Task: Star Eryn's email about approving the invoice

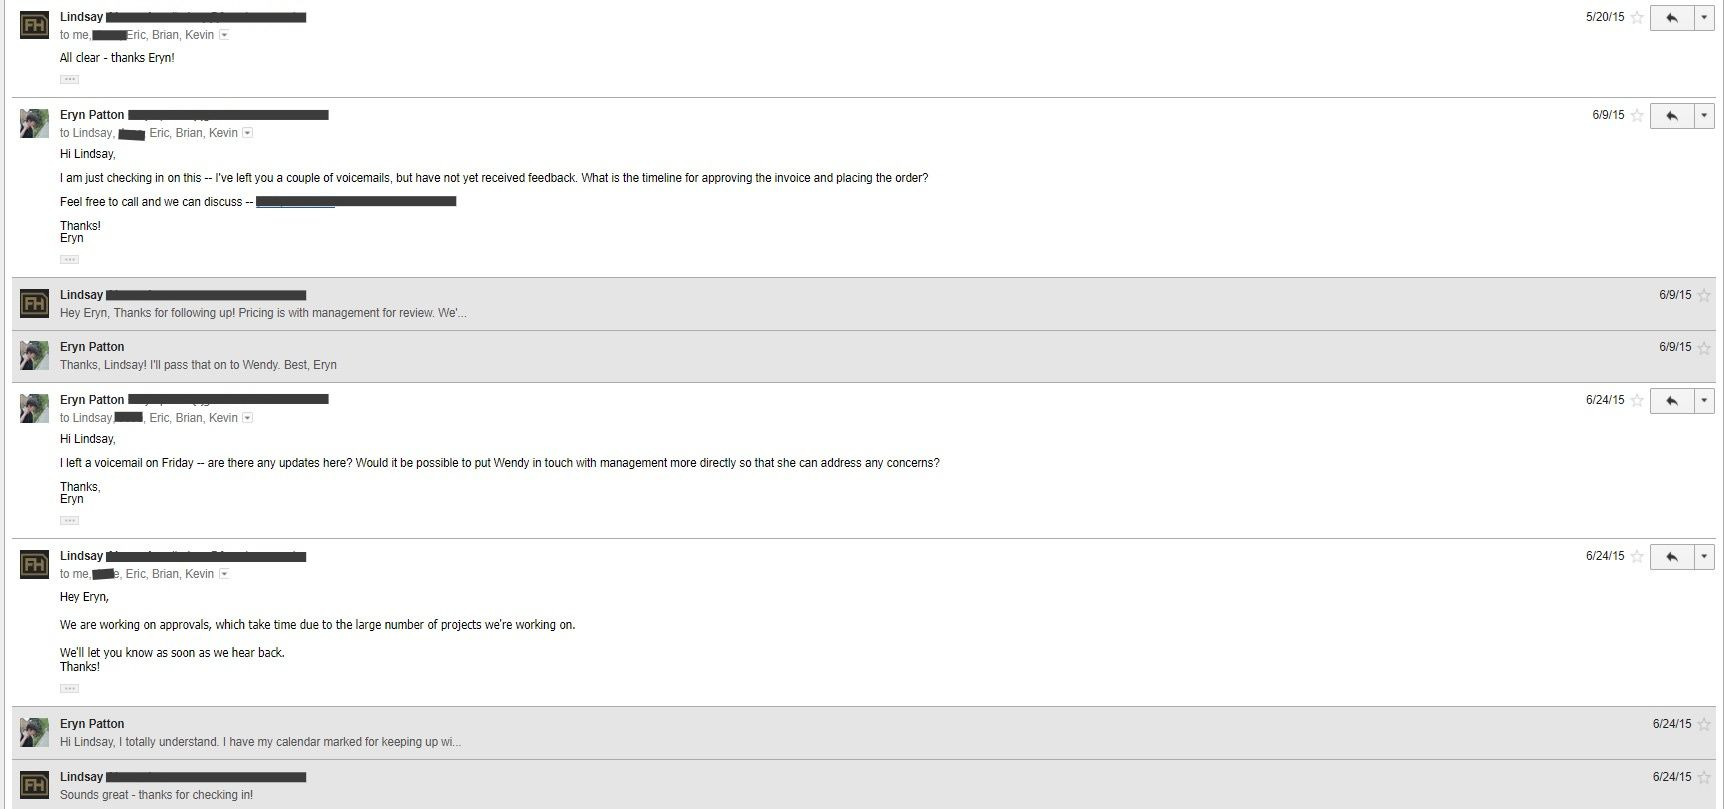Action: [x=1637, y=115]
